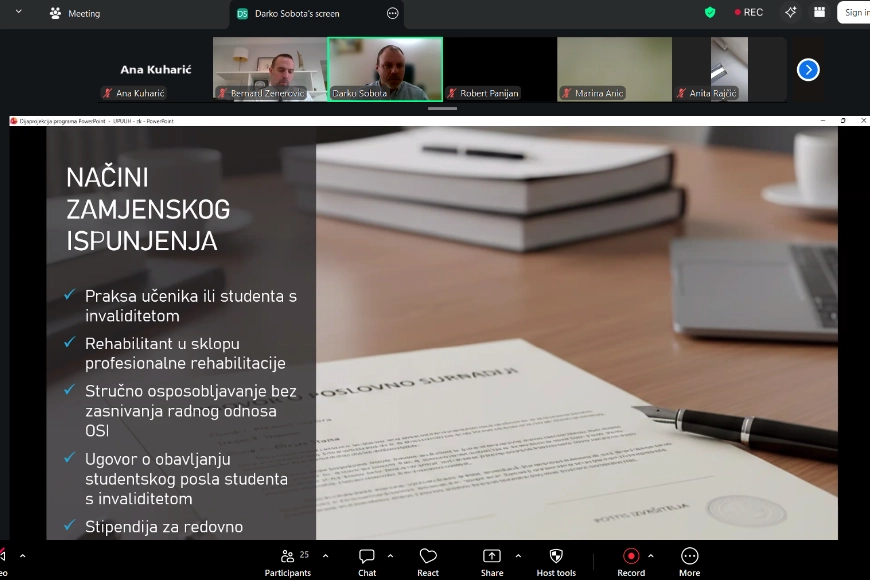
Task: Unmute Marina Anic's microphone
Action: pyautogui.click(x=567, y=93)
